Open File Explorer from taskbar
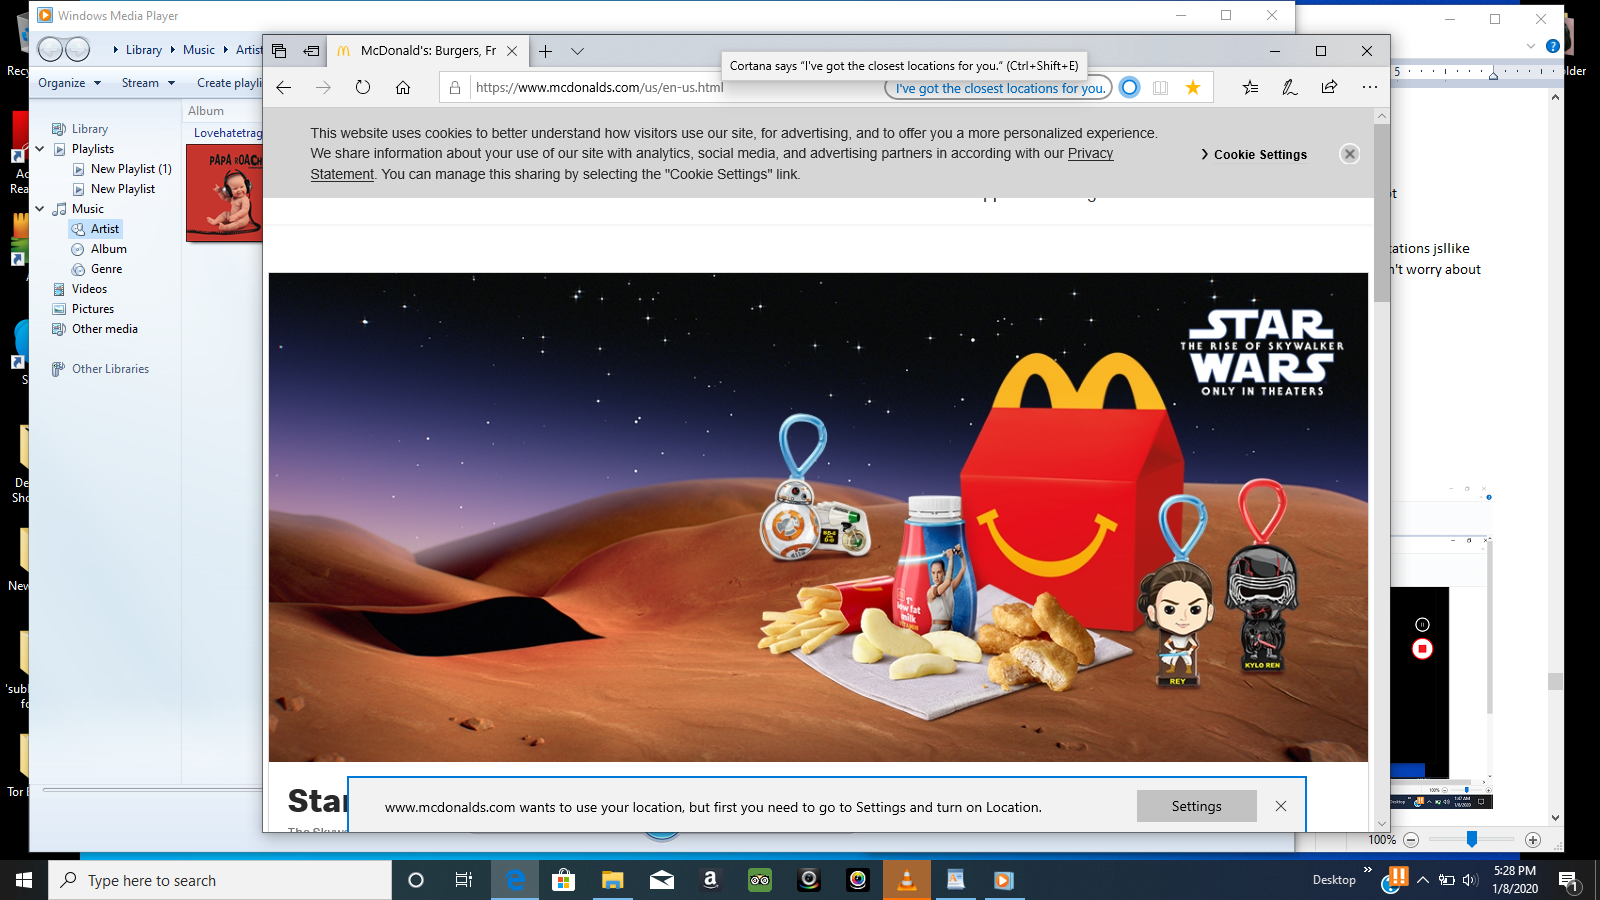The height and width of the screenshot is (900, 1600). coord(613,880)
